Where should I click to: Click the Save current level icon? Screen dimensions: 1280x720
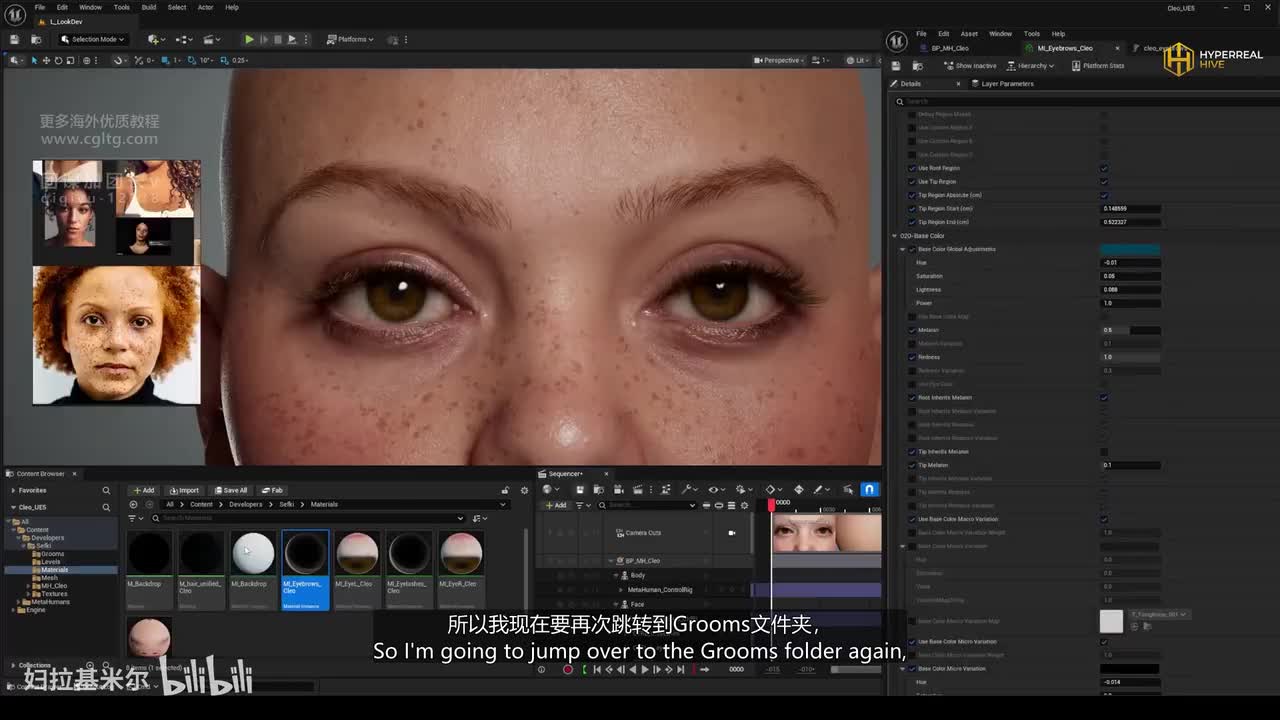tap(15, 39)
